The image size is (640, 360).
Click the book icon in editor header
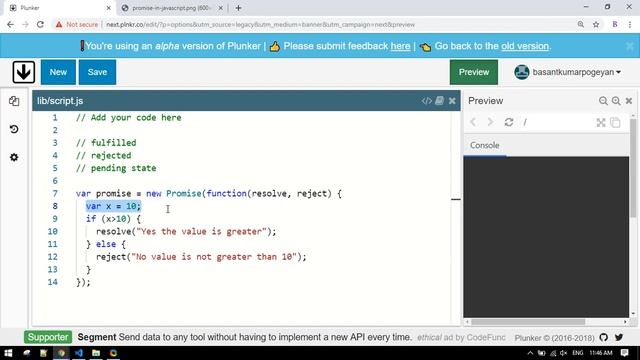click(x=439, y=101)
